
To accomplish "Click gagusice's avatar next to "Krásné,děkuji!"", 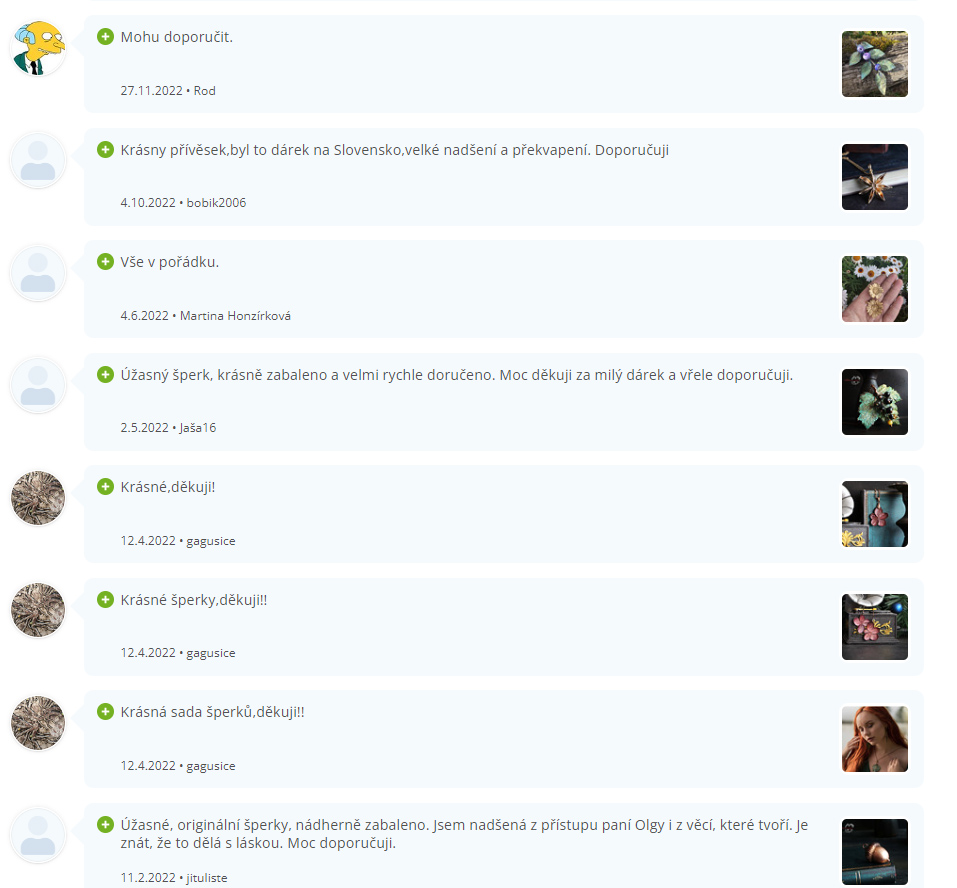I will (38, 498).
